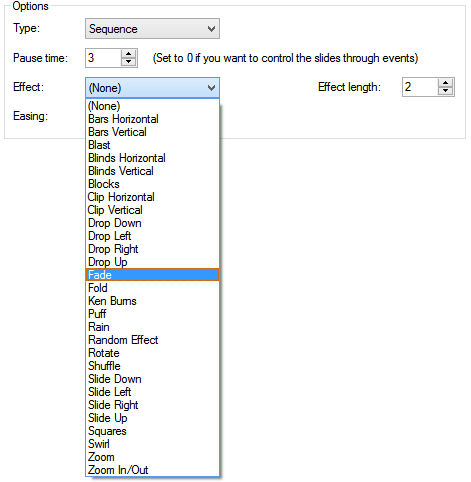Viewport: 471px width, 482px height.
Task: Pick Clip Horizontal from the list
Action: click(152, 197)
